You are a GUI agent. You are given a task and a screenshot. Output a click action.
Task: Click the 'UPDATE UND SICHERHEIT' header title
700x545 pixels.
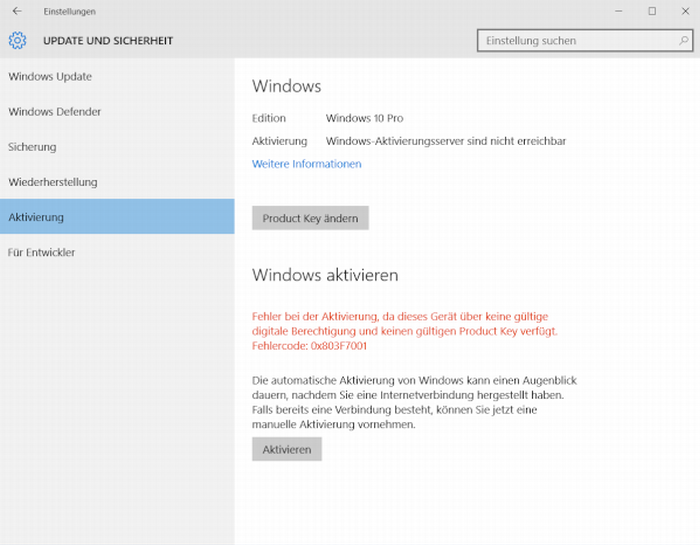[x=108, y=41]
